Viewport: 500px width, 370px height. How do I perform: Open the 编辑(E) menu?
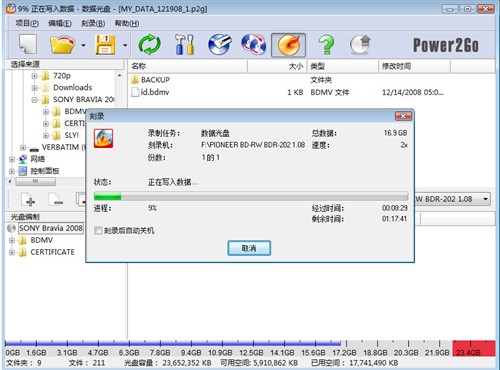[60, 23]
